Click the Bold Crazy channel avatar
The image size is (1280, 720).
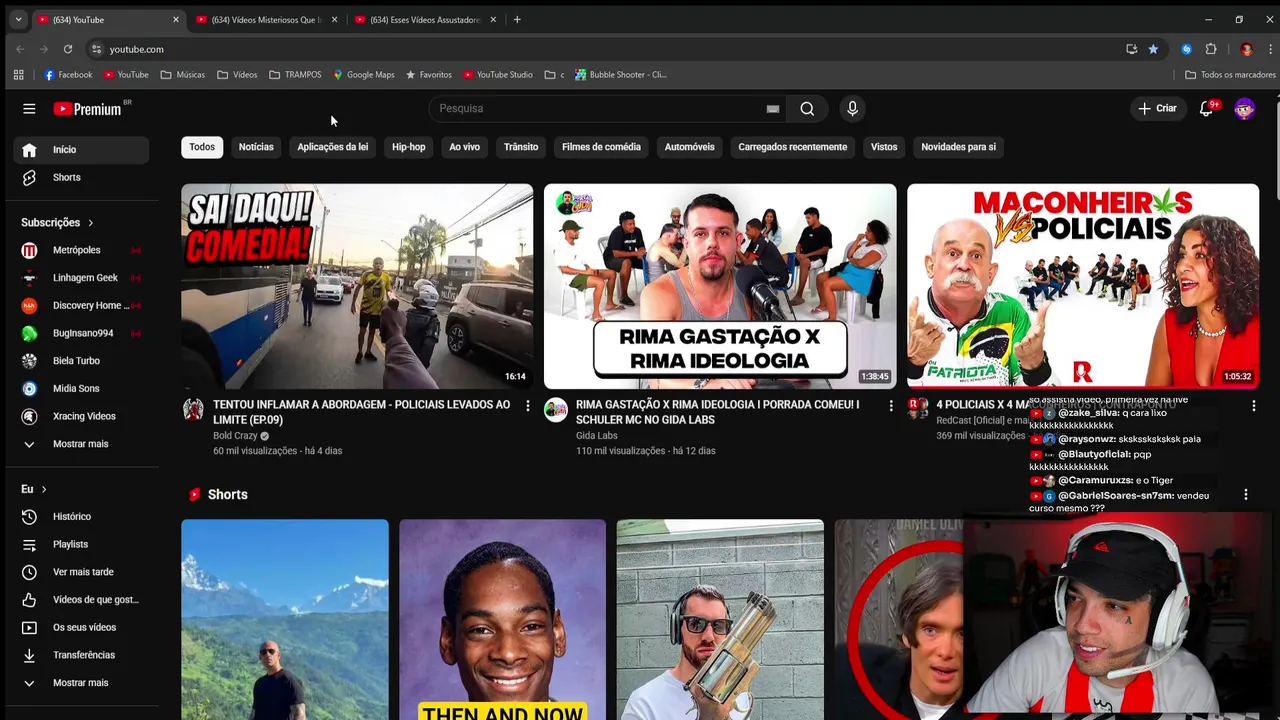(193, 409)
